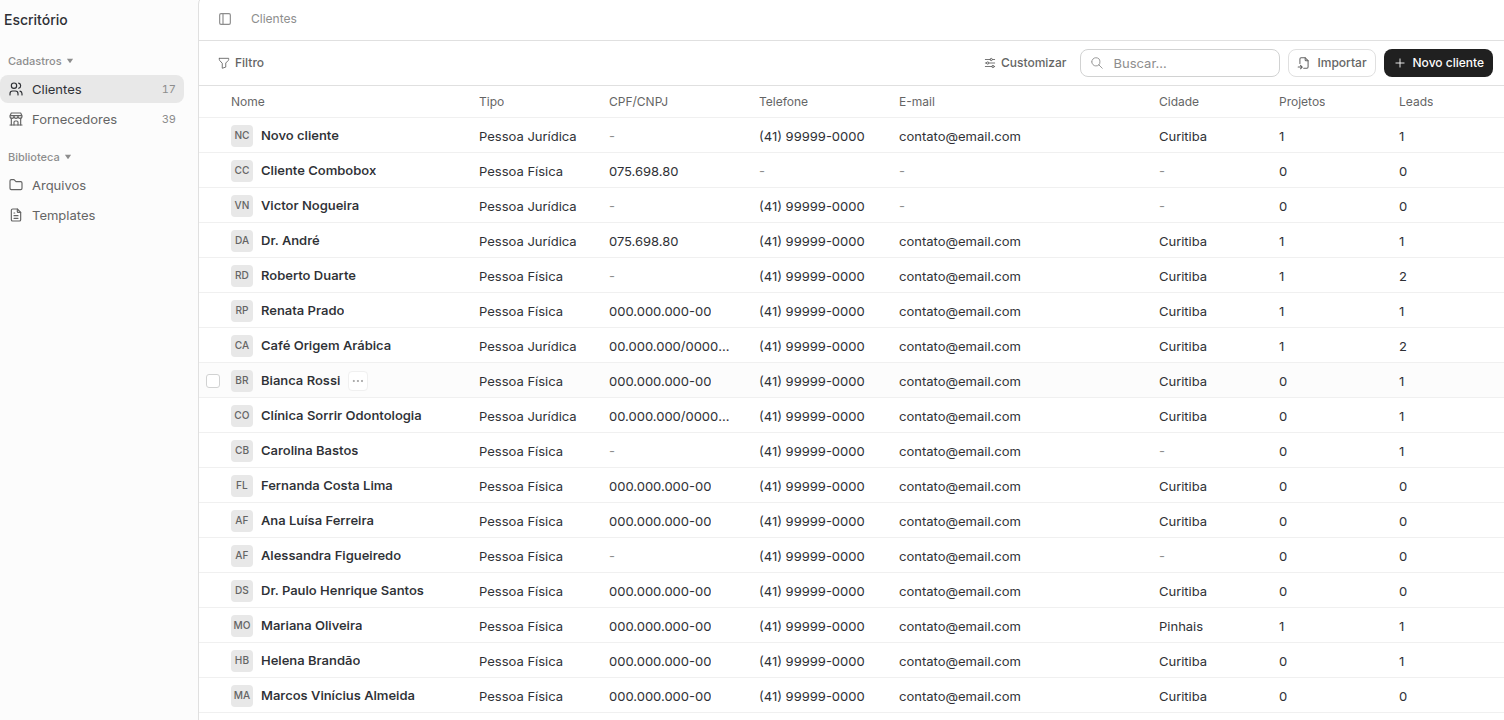
Task: Select the checkbox for Bianca Rossi row
Action: [213, 381]
